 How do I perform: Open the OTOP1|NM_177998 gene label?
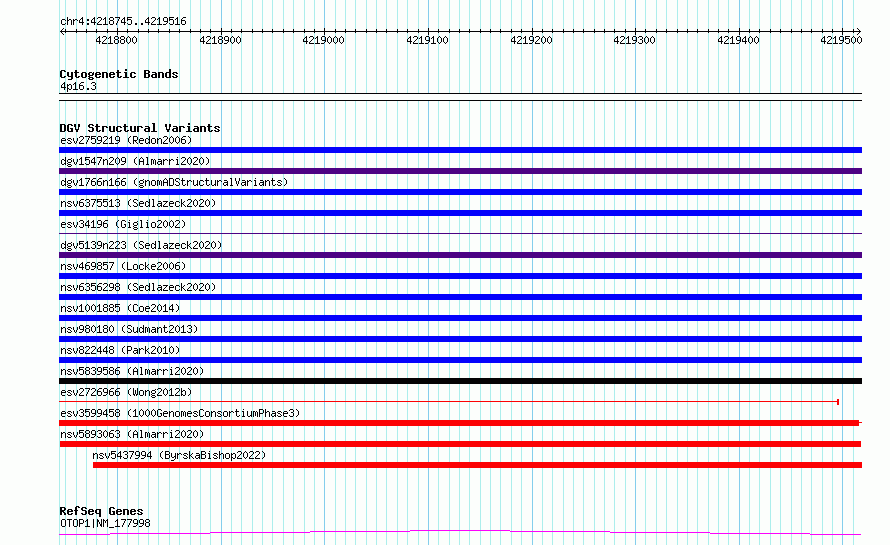105,523
